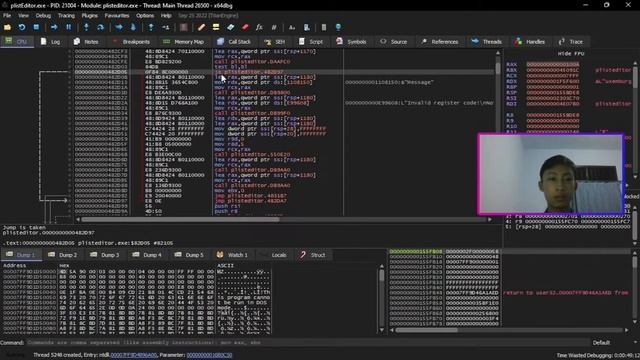Click the Restart debuggee icon
Screen dimensions: 640x360
pos(22,27)
